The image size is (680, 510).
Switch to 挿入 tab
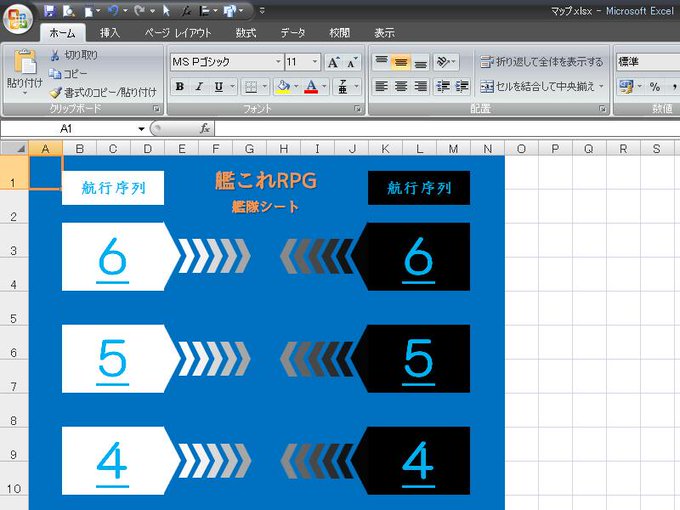(x=109, y=33)
